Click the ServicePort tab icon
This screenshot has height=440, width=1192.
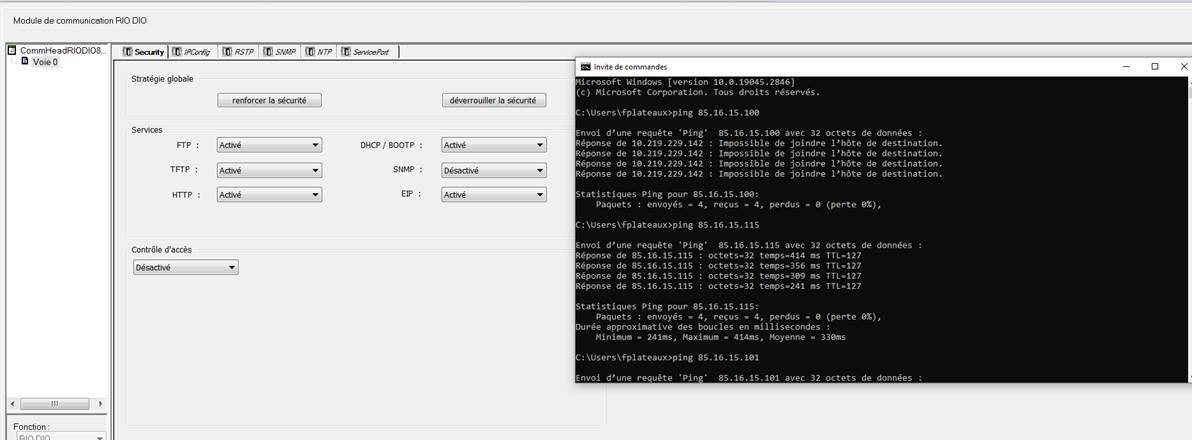coord(347,52)
